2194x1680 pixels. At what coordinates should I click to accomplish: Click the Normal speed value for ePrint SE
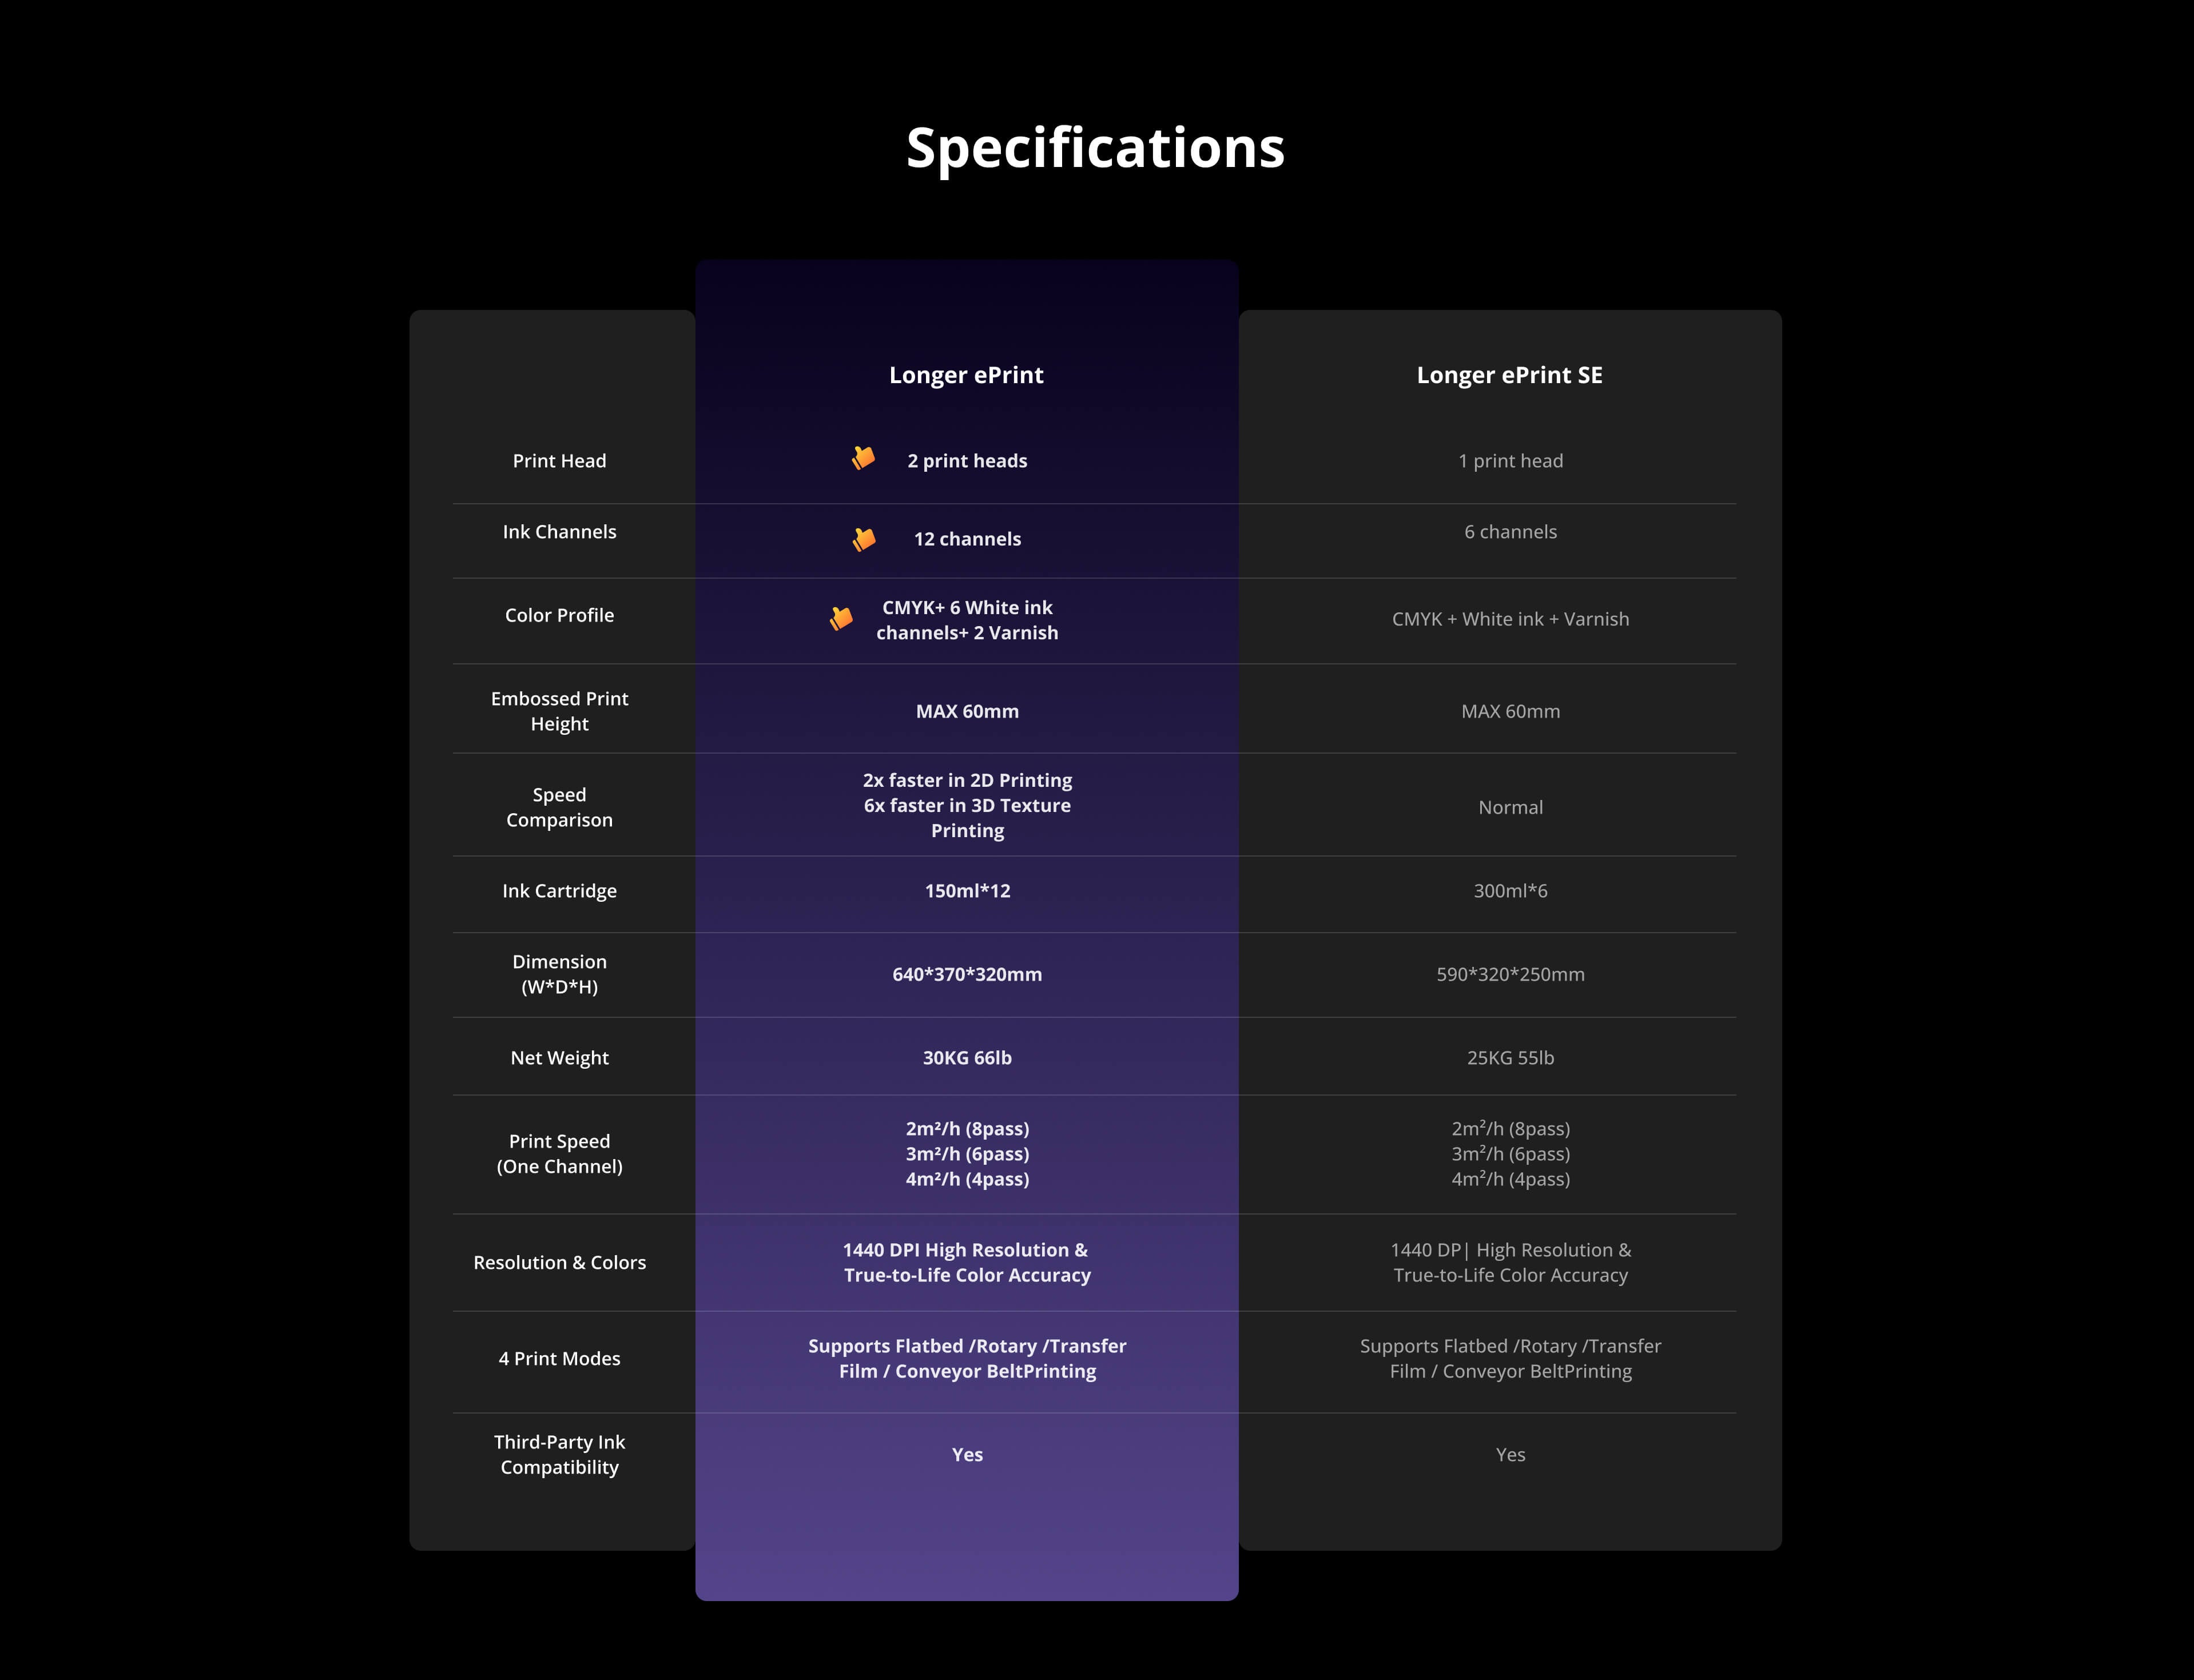click(1510, 807)
